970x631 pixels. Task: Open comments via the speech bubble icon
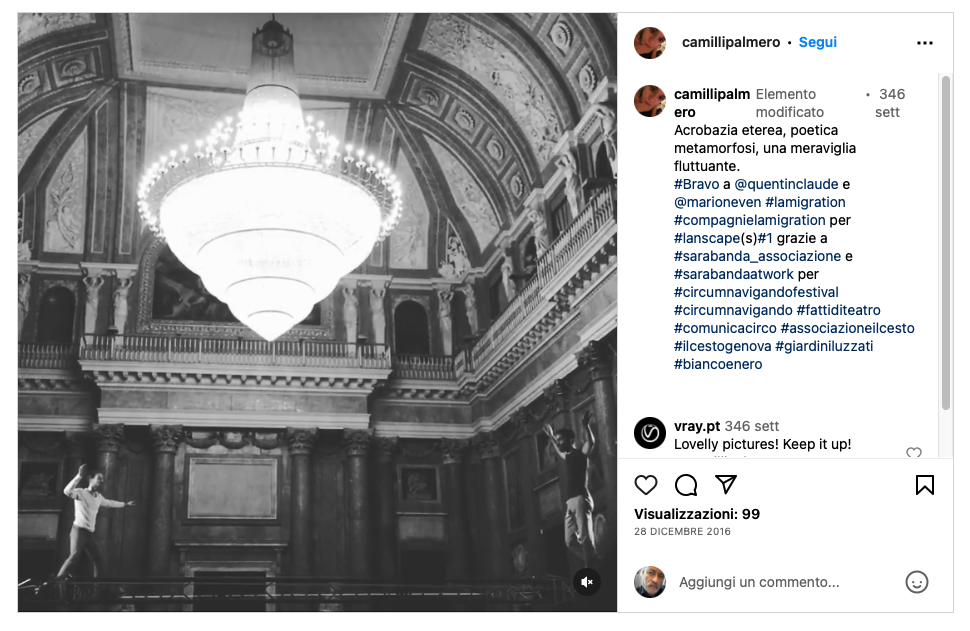click(686, 485)
